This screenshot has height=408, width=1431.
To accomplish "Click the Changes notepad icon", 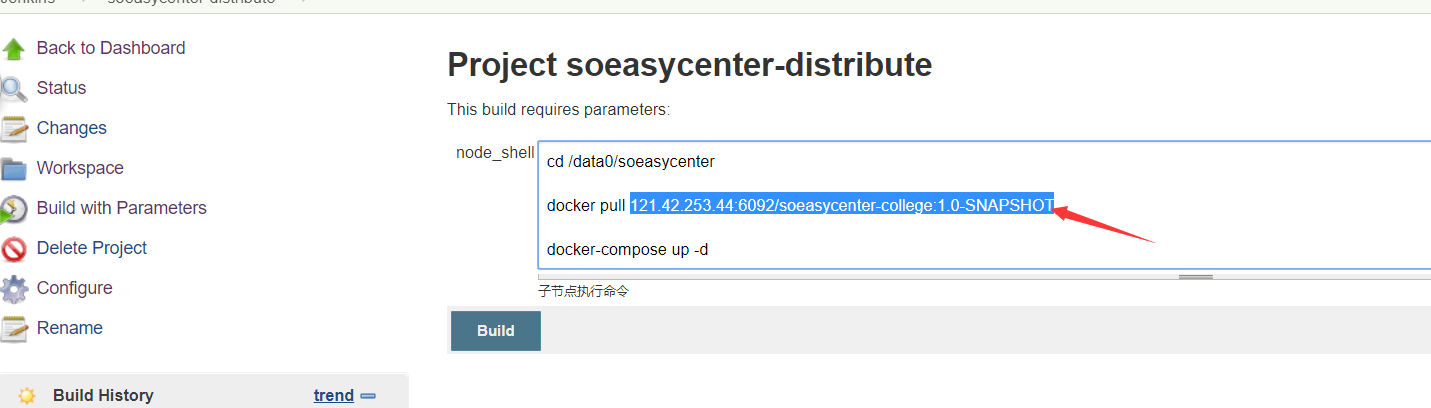I will click(x=13, y=129).
